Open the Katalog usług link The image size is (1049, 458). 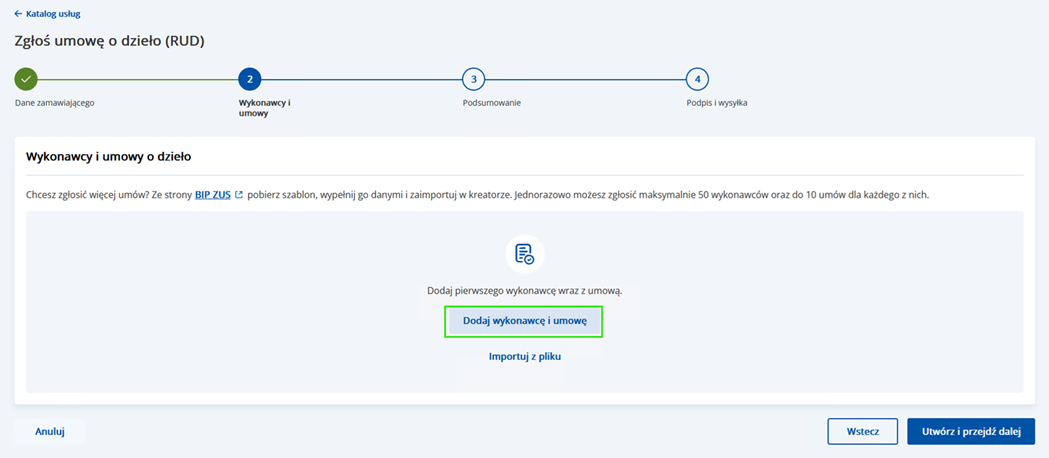(53, 14)
